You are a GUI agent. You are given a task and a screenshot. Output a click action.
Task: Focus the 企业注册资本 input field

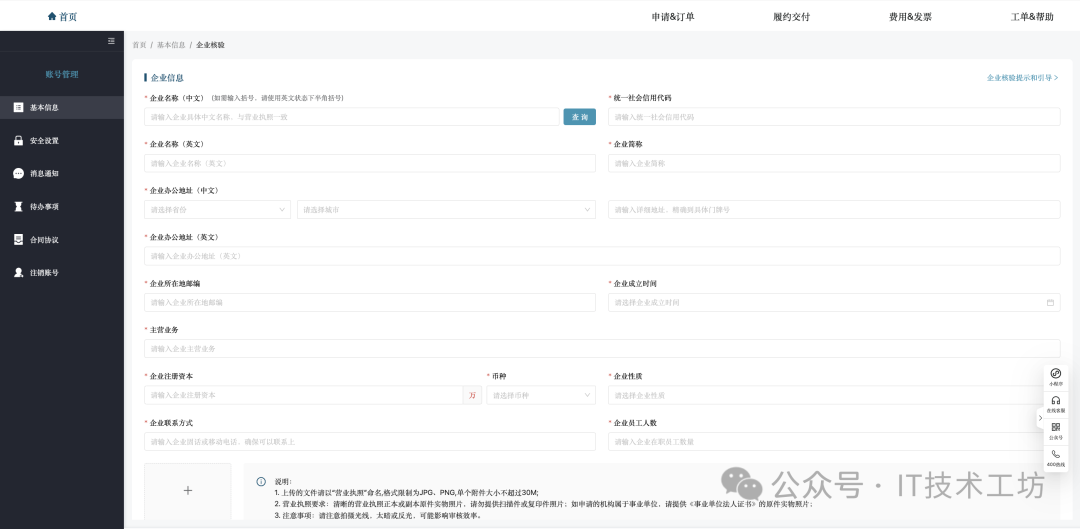click(303, 395)
